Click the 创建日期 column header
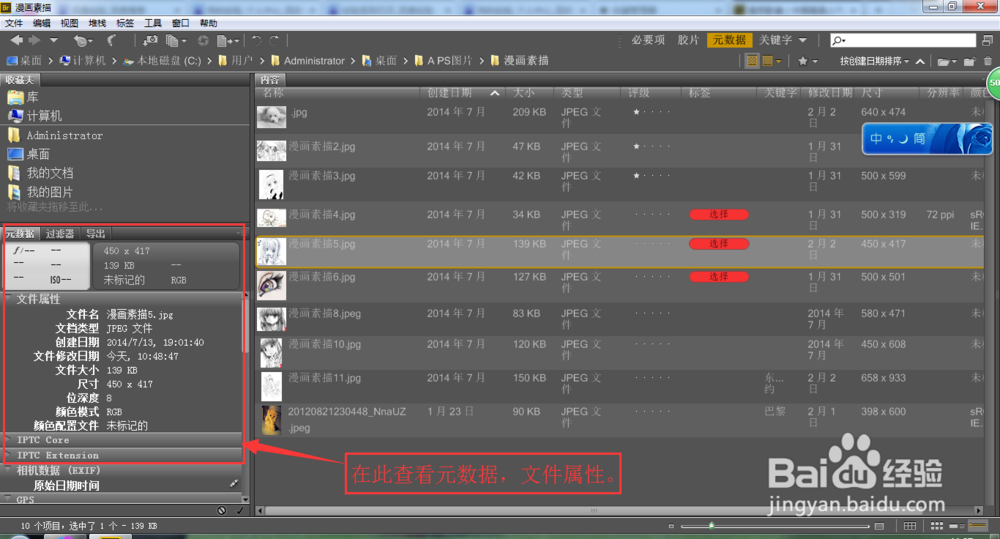 (x=450, y=93)
